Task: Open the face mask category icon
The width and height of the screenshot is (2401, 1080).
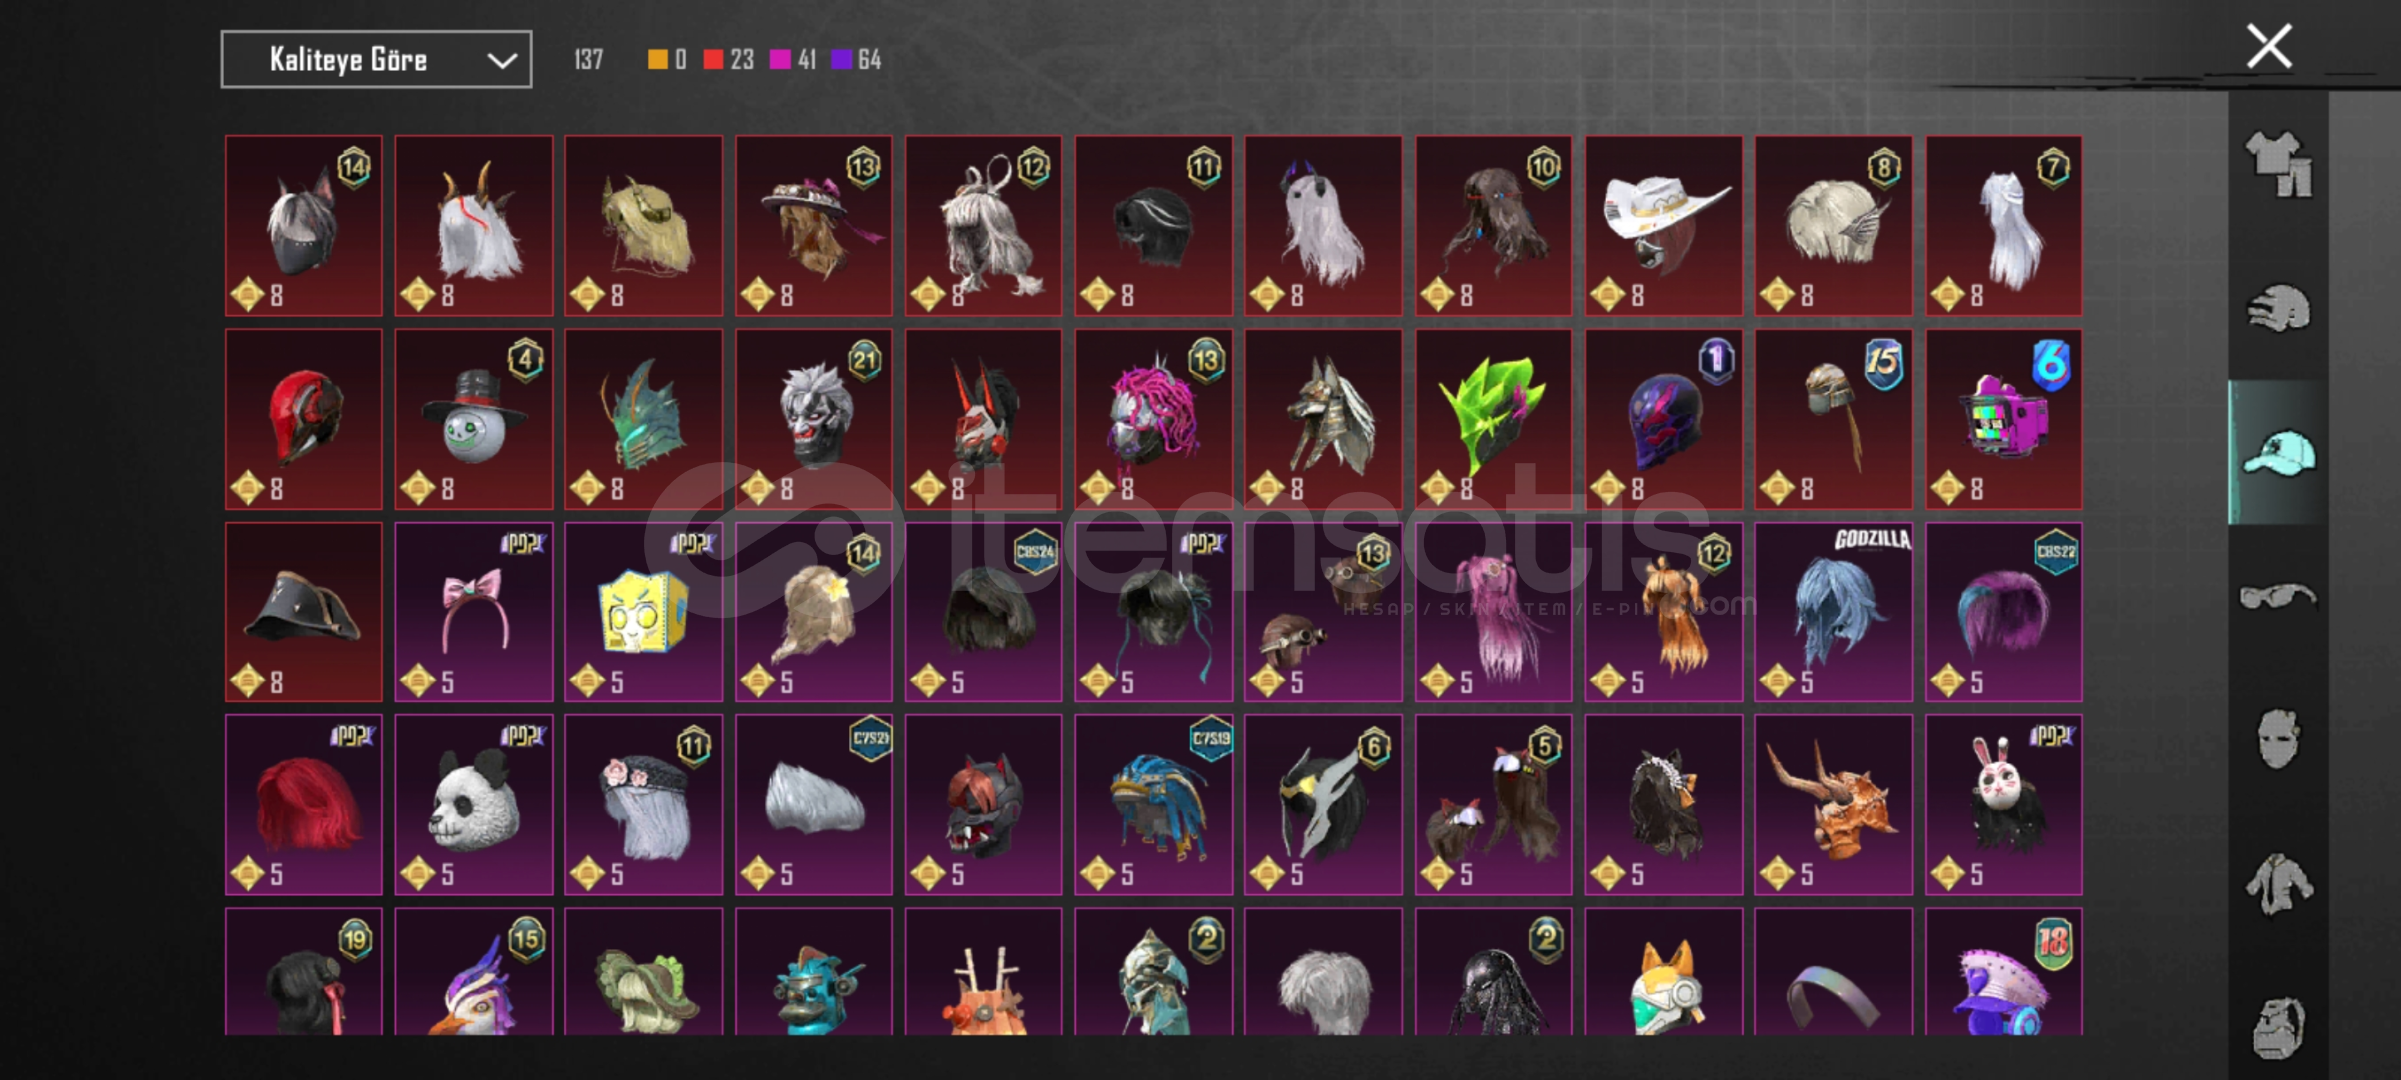Action: (2279, 740)
